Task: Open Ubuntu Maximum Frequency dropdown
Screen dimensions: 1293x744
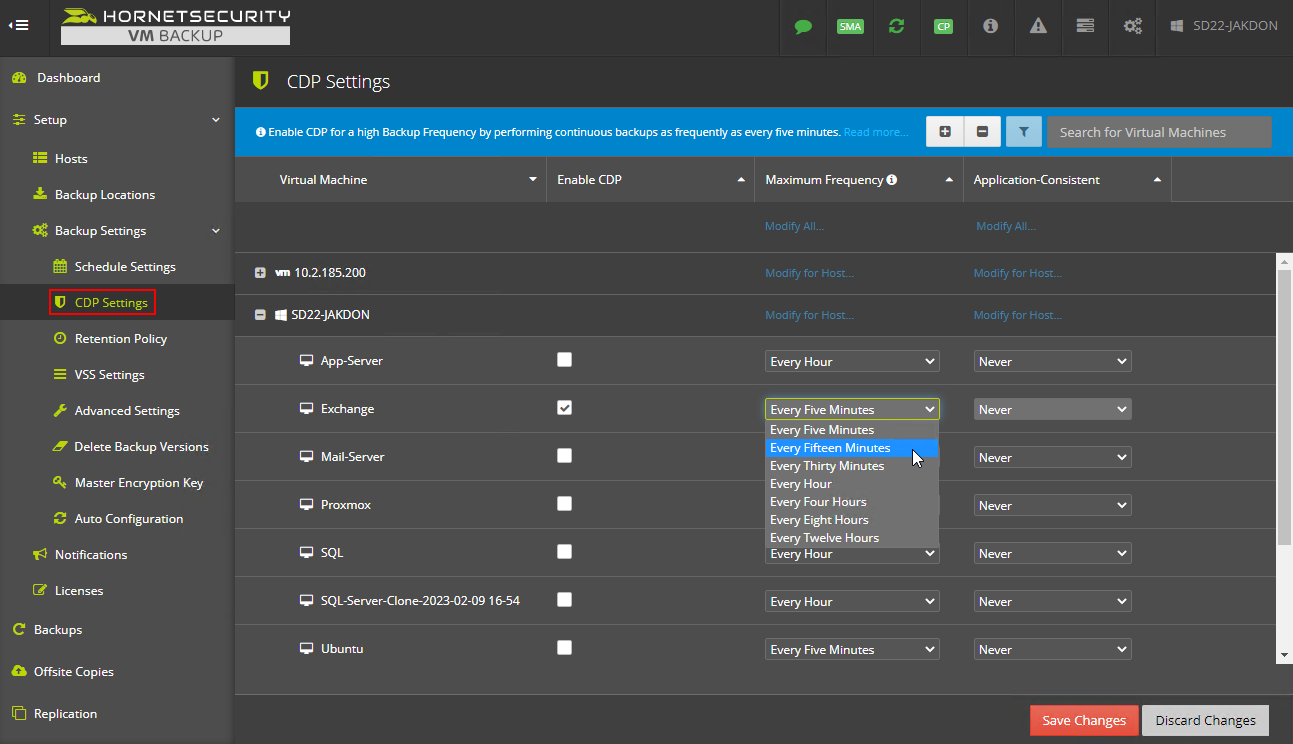Action: (852, 649)
